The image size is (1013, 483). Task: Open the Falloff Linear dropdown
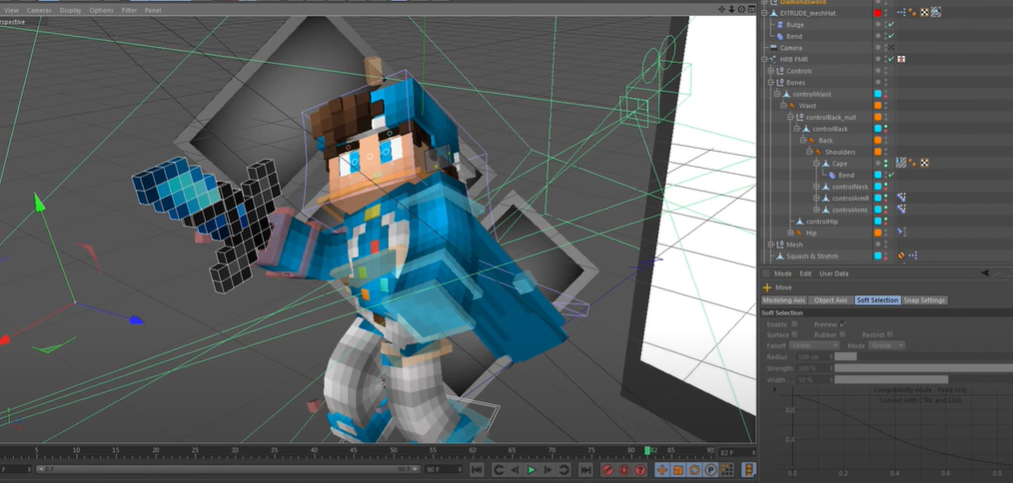[x=817, y=345]
